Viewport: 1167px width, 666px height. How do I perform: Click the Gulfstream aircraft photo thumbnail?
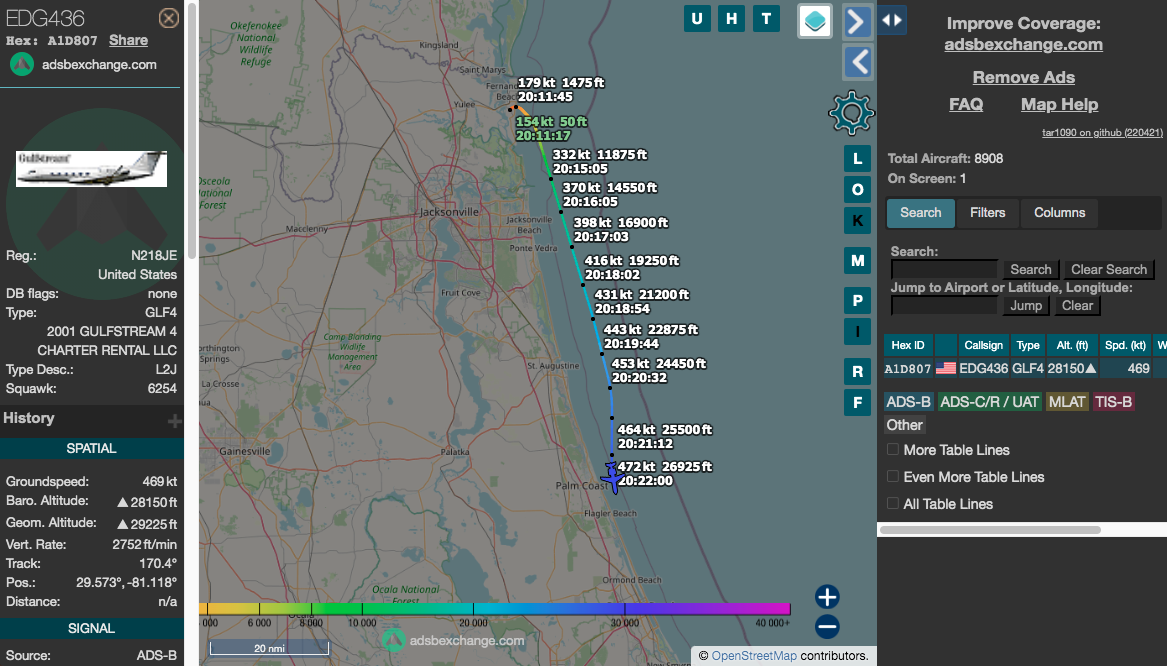(x=92, y=169)
